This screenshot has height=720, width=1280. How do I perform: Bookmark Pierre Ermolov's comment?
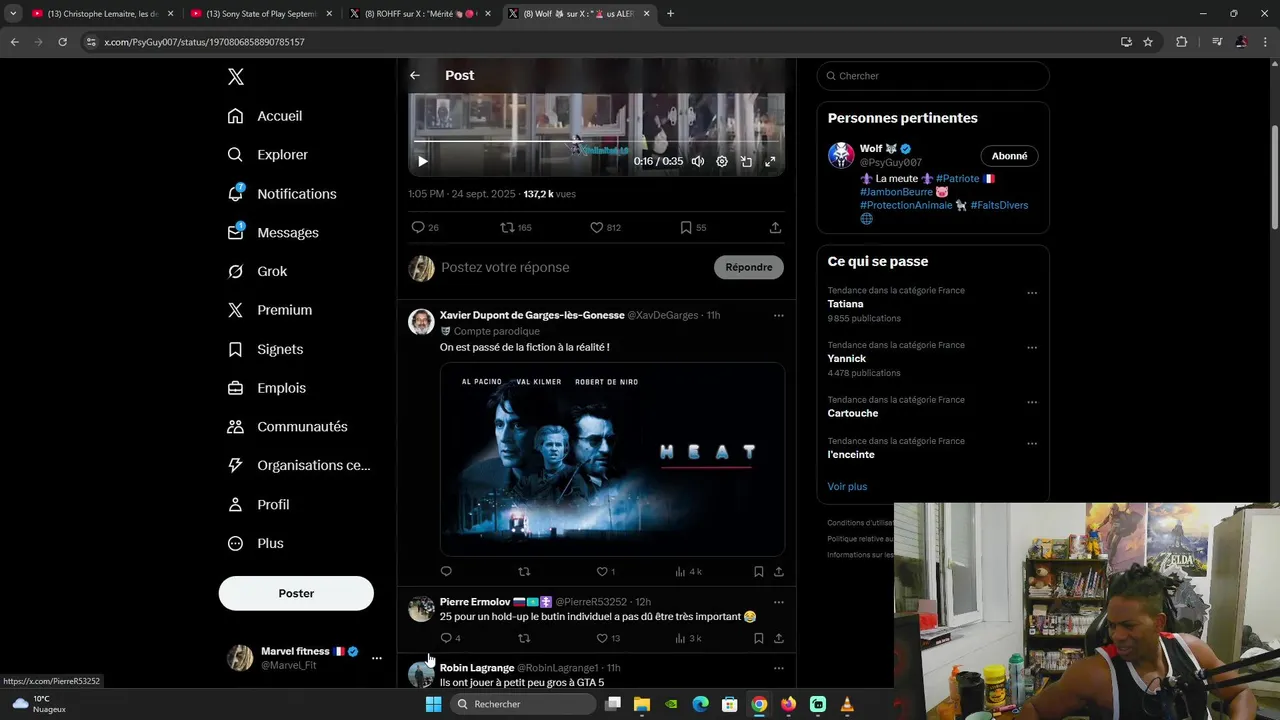(x=758, y=638)
